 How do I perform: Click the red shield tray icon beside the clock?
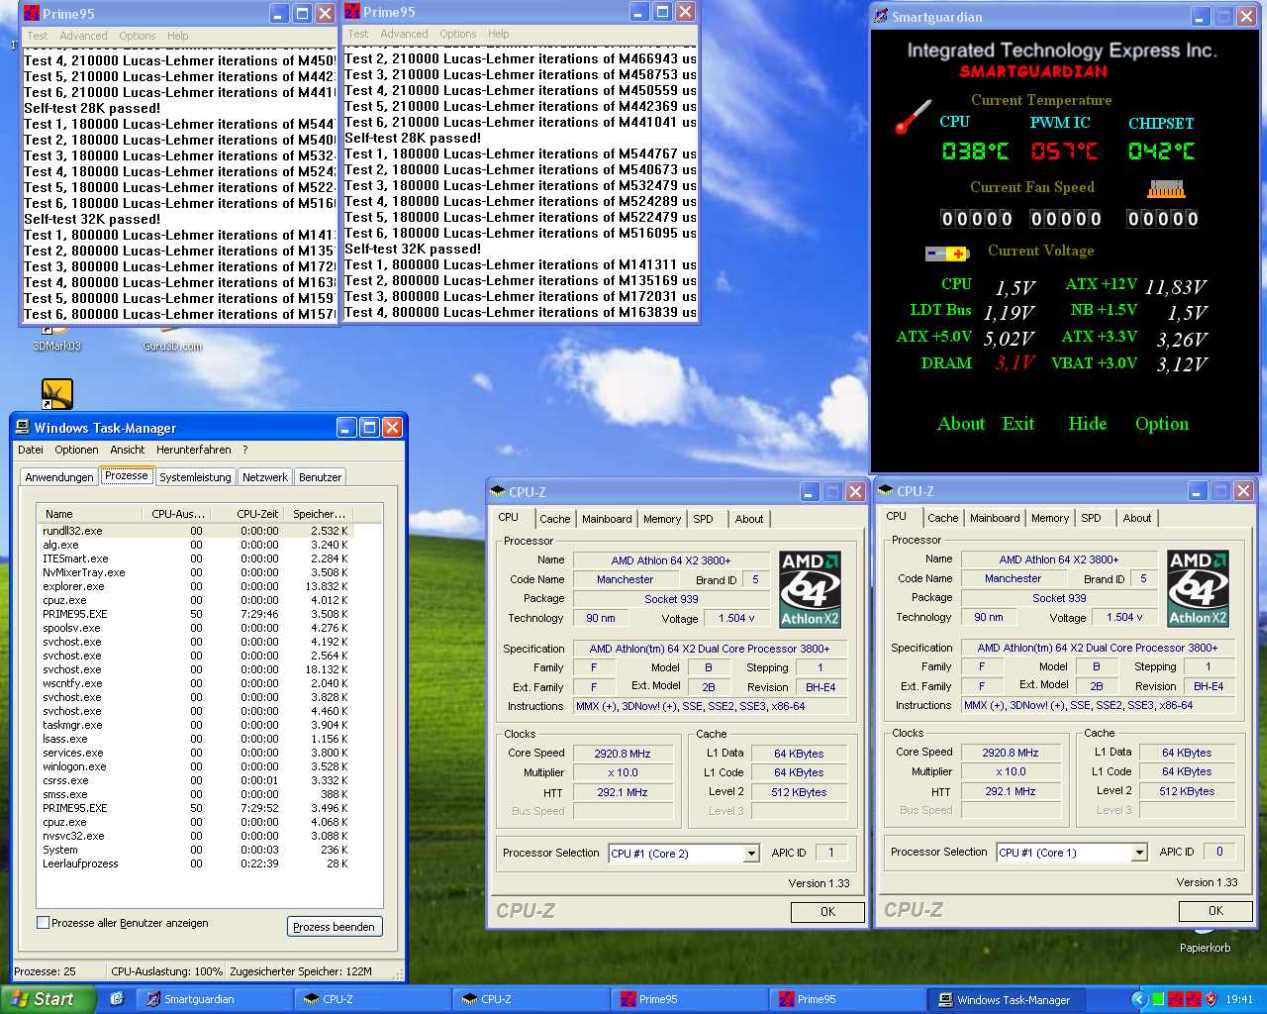[x=1211, y=998]
